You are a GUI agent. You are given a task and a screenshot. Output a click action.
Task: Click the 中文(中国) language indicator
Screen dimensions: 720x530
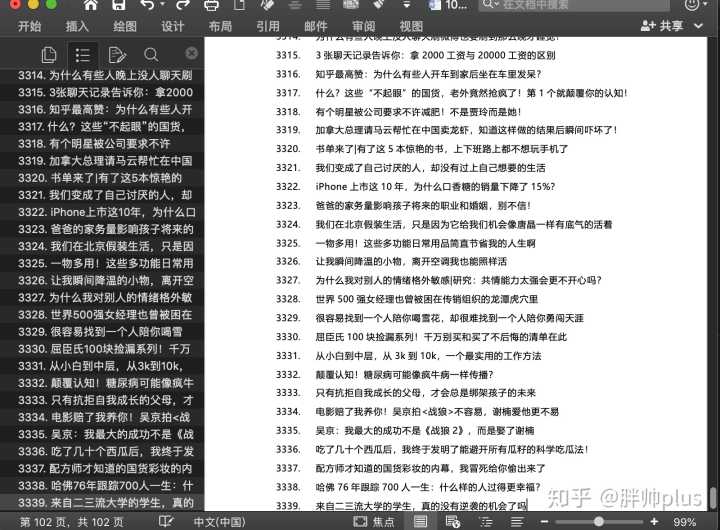[219, 522]
